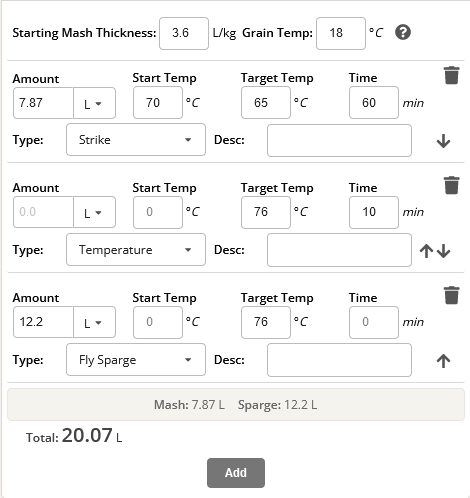Open the Type dropdown showing Fly Sparge
Screen dimensions: 470x498
[x=136, y=360]
